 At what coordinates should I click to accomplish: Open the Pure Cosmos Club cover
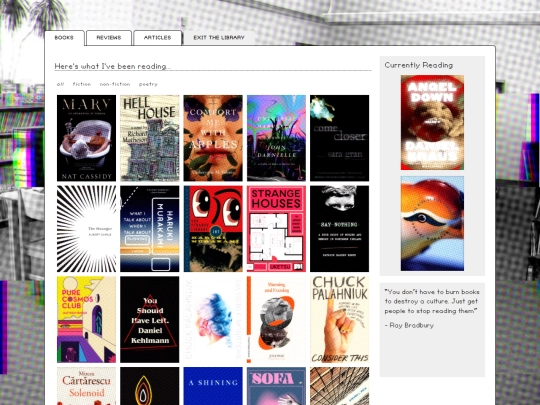pos(86,320)
